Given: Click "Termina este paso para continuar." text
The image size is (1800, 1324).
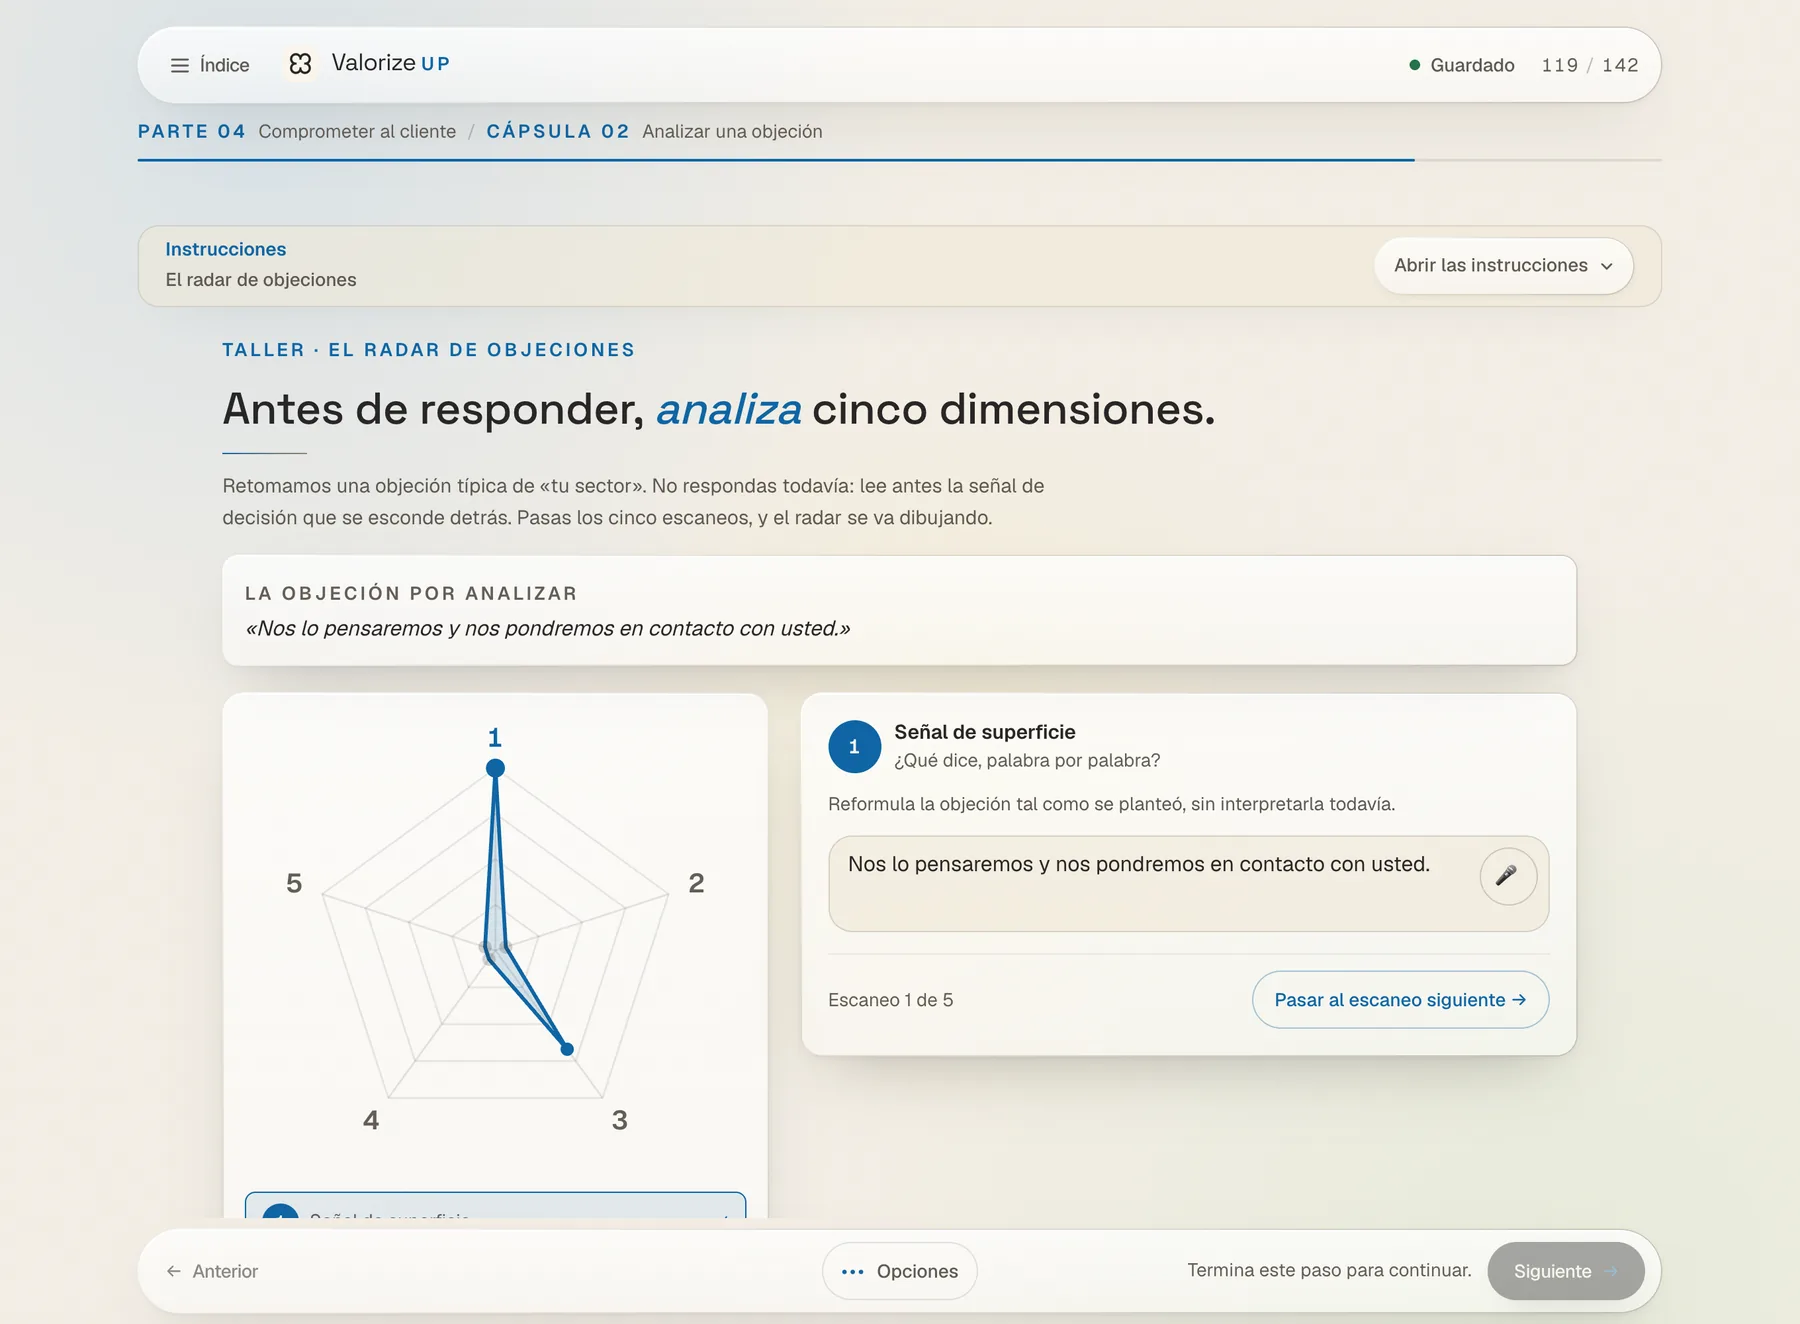Looking at the screenshot, I should tap(1329, 1270).
